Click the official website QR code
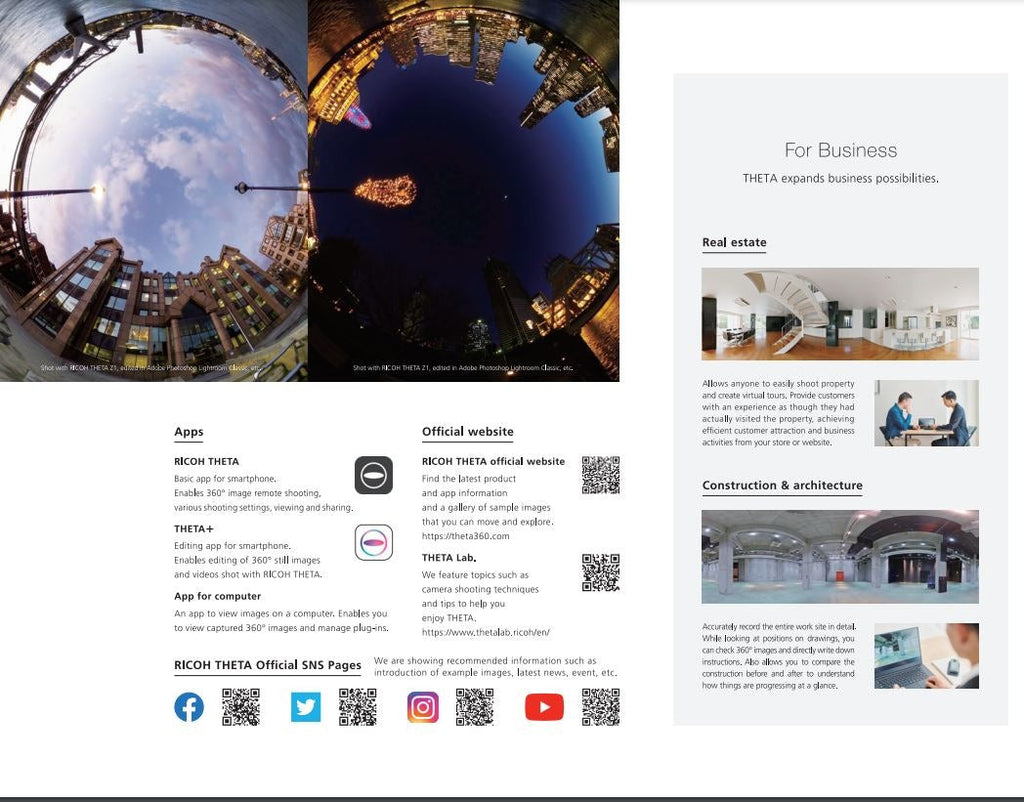The height and width of the screenshot is (802, 1024). point(601,475)
